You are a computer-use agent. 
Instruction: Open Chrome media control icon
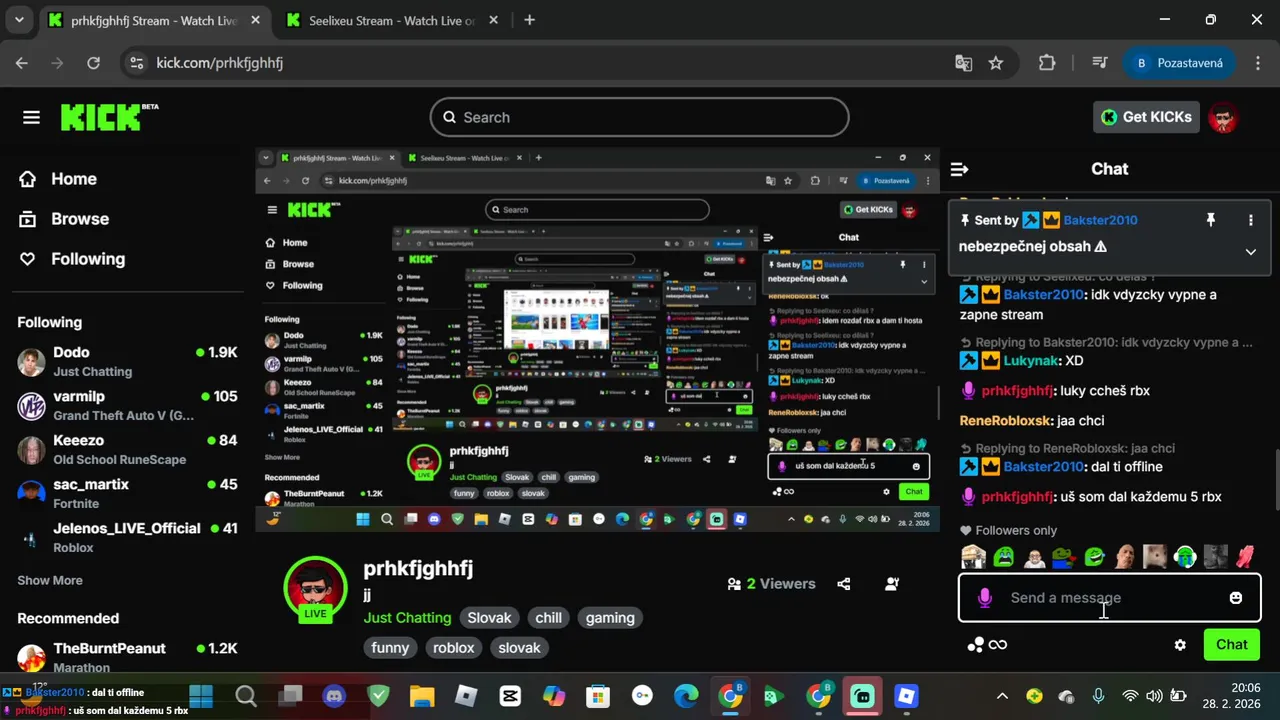(x=1100, y=63)
